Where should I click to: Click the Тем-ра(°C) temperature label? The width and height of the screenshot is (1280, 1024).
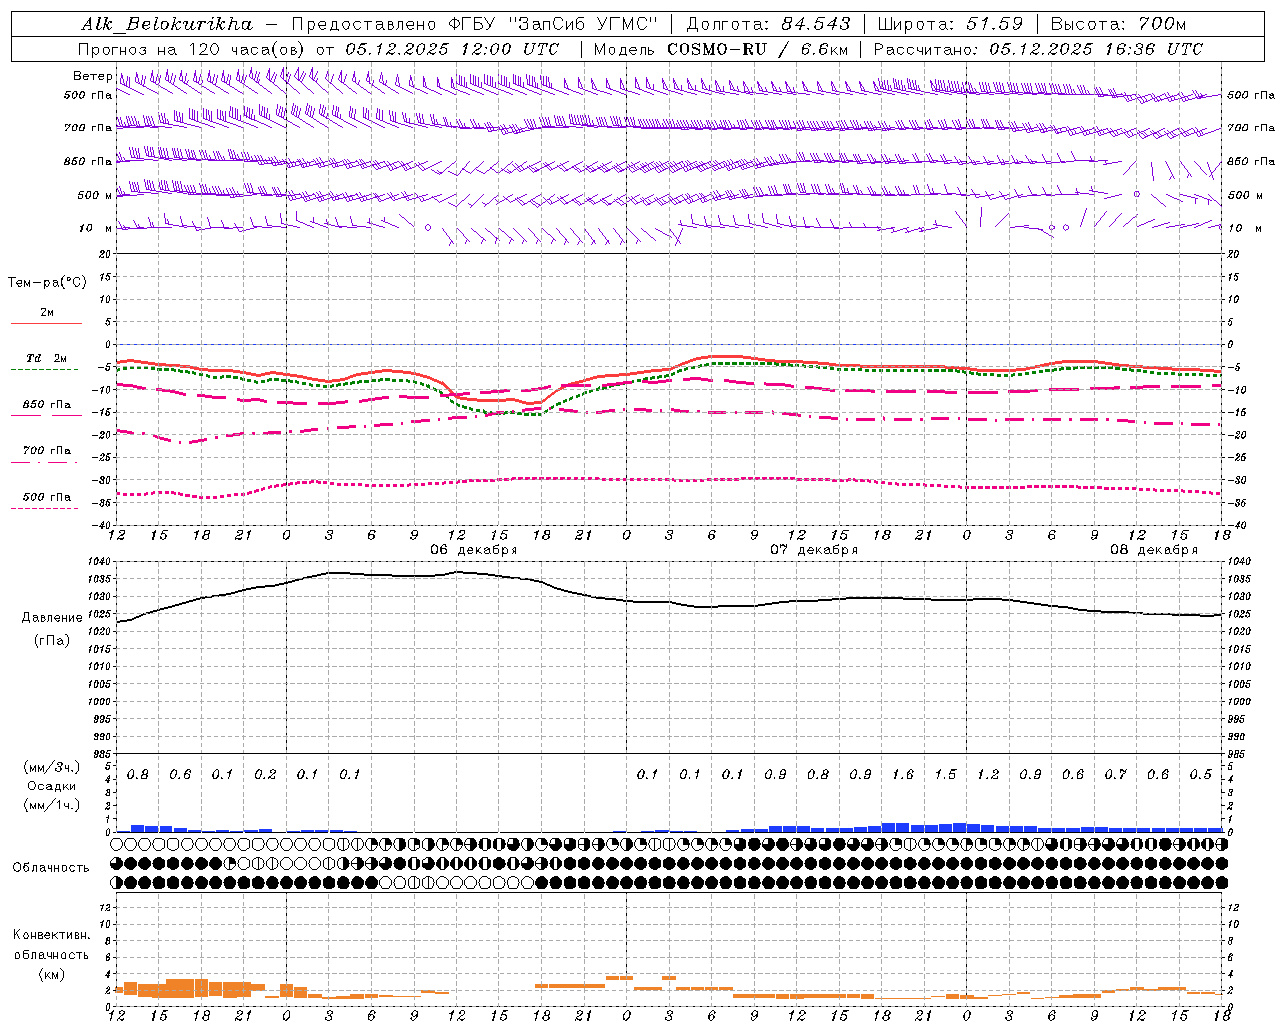coord(47,283)
